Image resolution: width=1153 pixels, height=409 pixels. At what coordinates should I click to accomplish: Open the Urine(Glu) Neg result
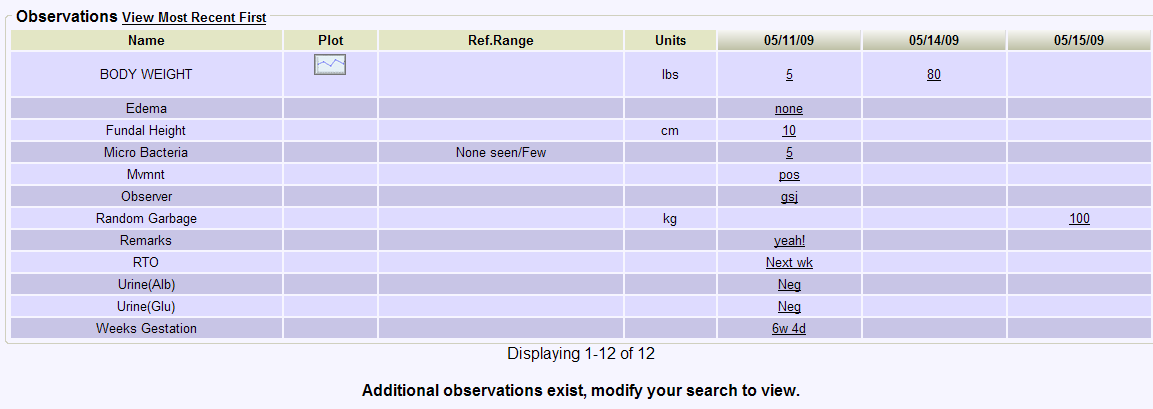tap(789, 307)
